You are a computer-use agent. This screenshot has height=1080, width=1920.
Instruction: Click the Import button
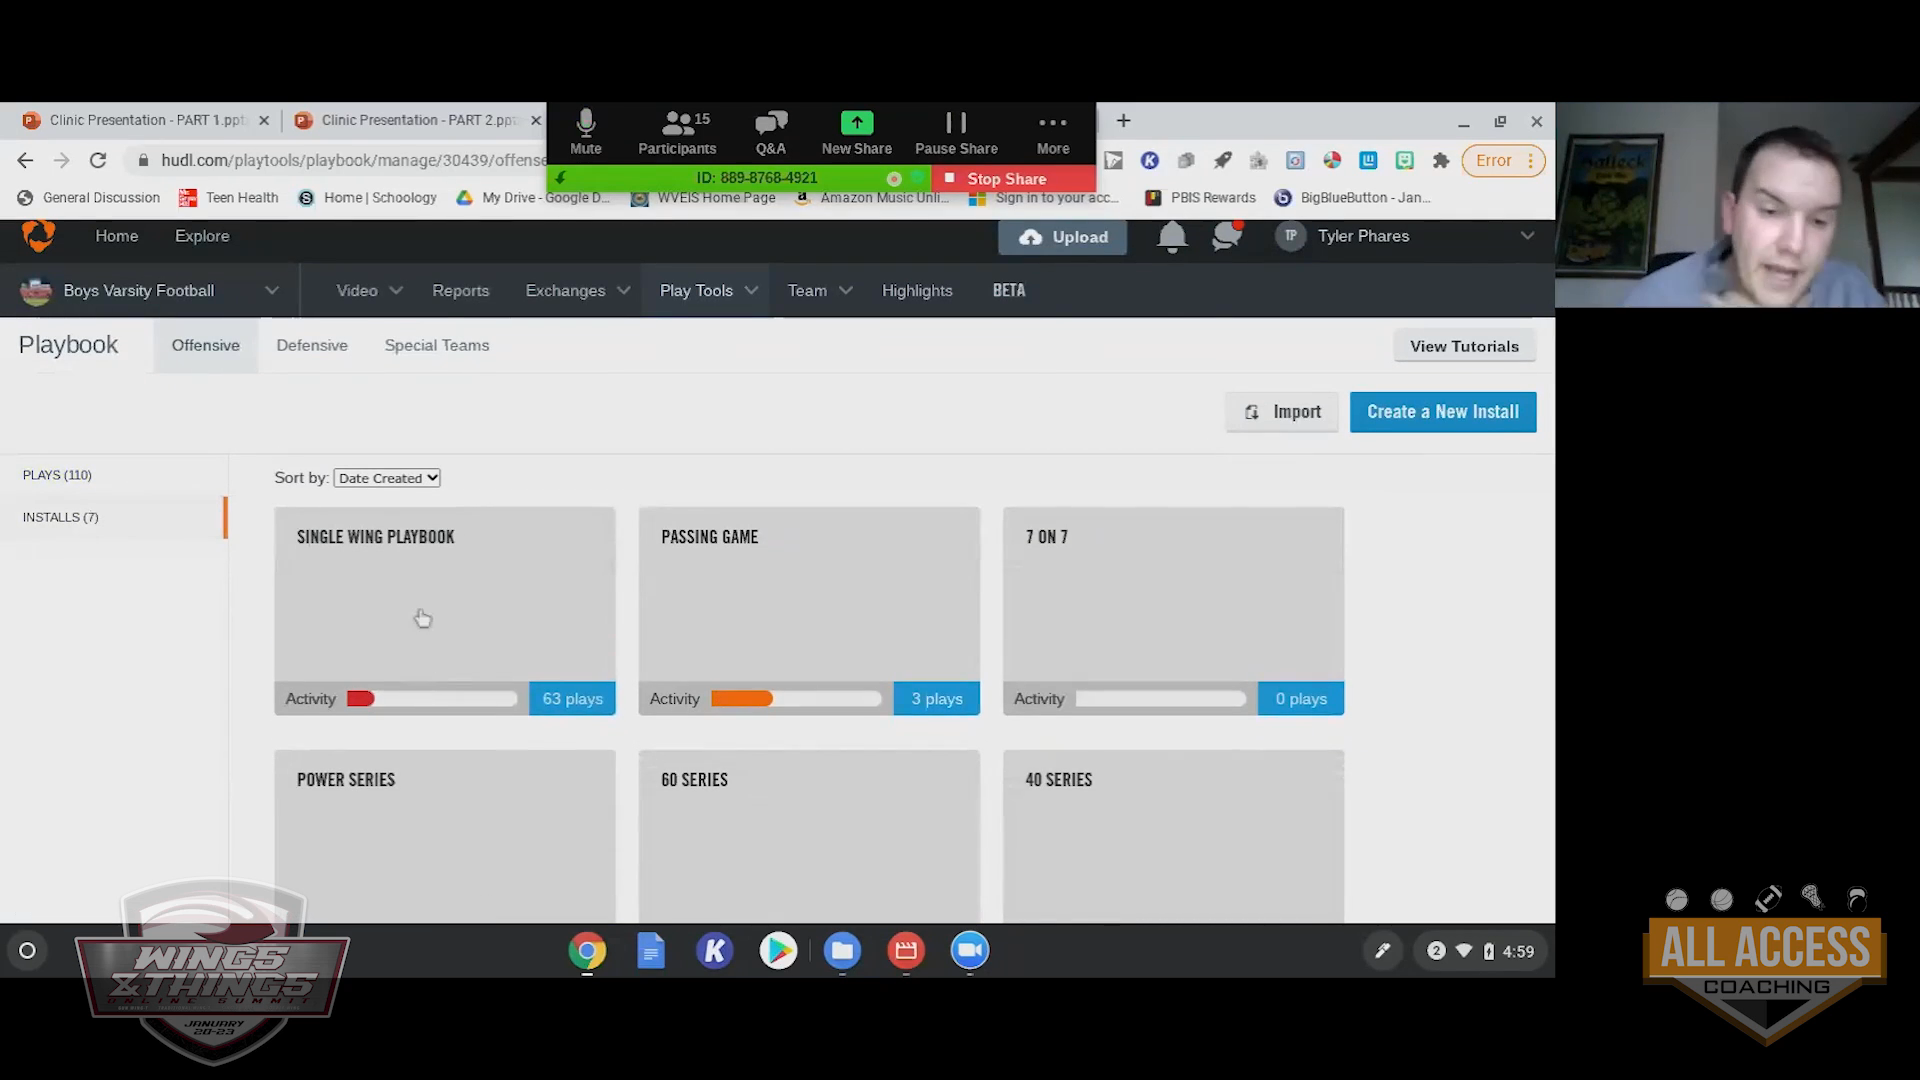pos(1282,412)
